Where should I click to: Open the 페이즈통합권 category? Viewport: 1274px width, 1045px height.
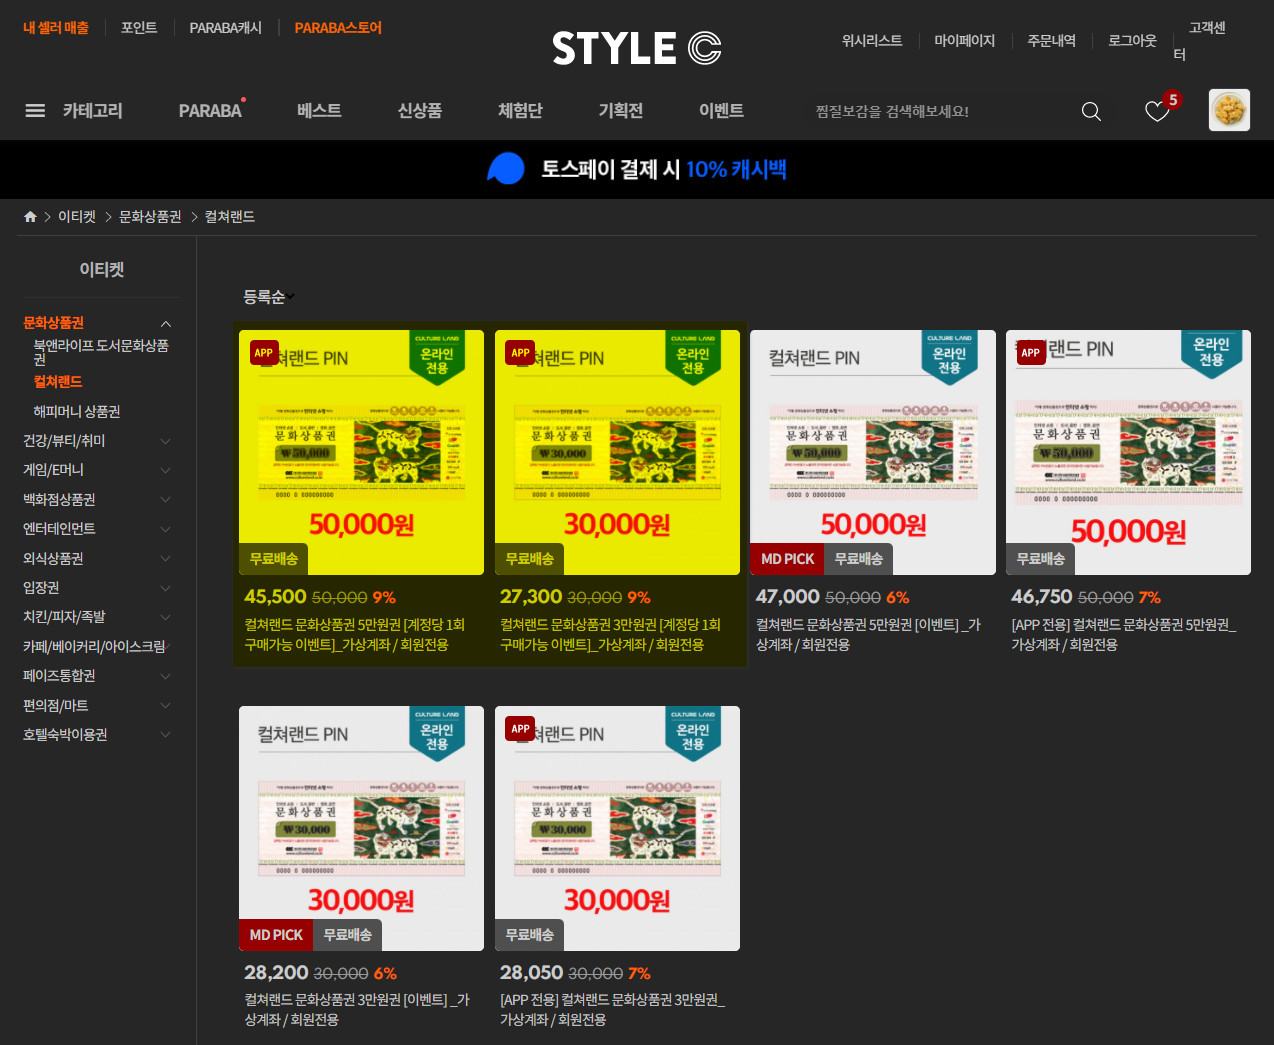[59, 676]
